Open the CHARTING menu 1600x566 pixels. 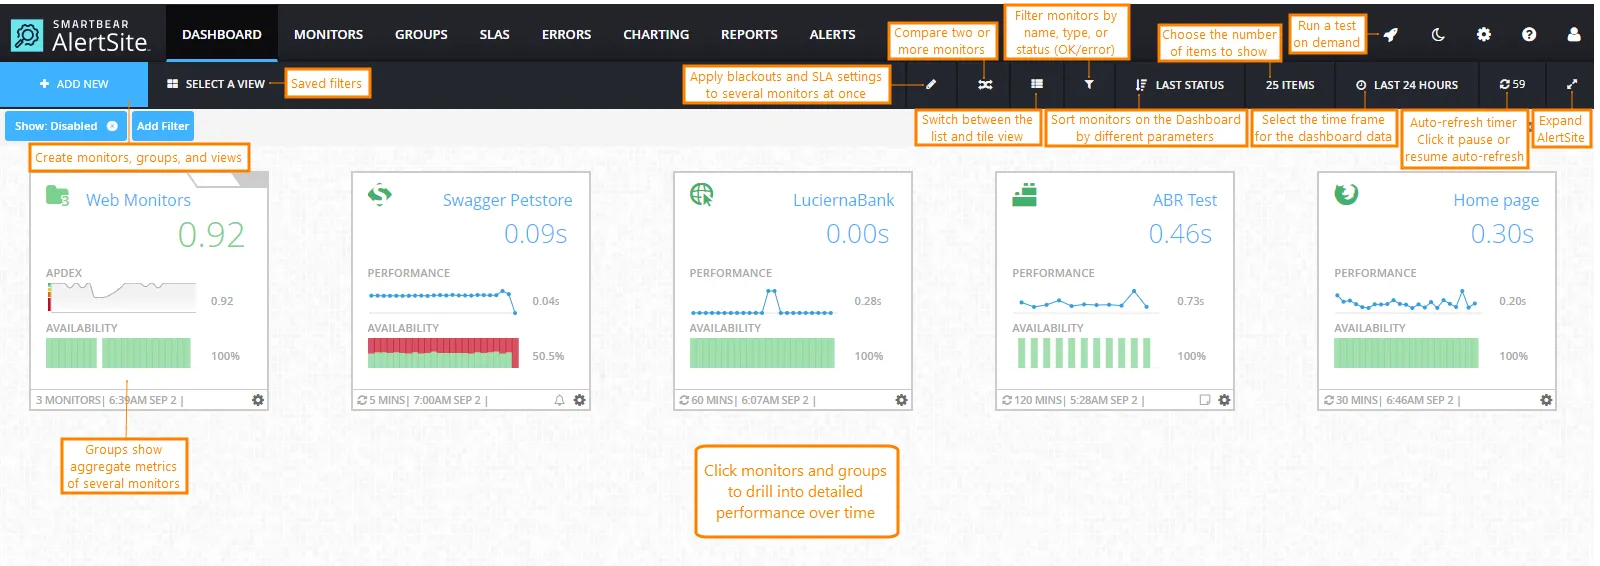pyautogui.click(x=656, y=34)
